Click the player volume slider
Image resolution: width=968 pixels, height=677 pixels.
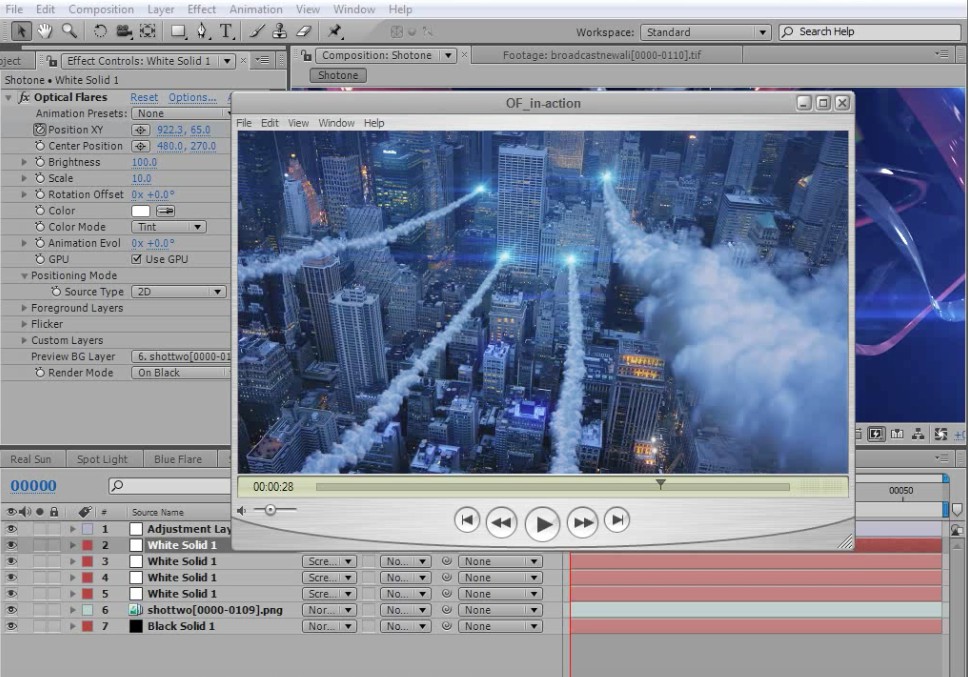point(270,510)
